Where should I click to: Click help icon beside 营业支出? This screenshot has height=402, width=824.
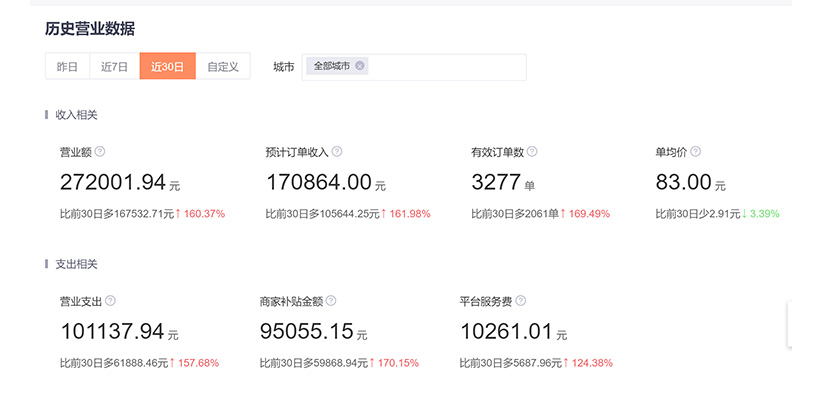tap(110, 301)
